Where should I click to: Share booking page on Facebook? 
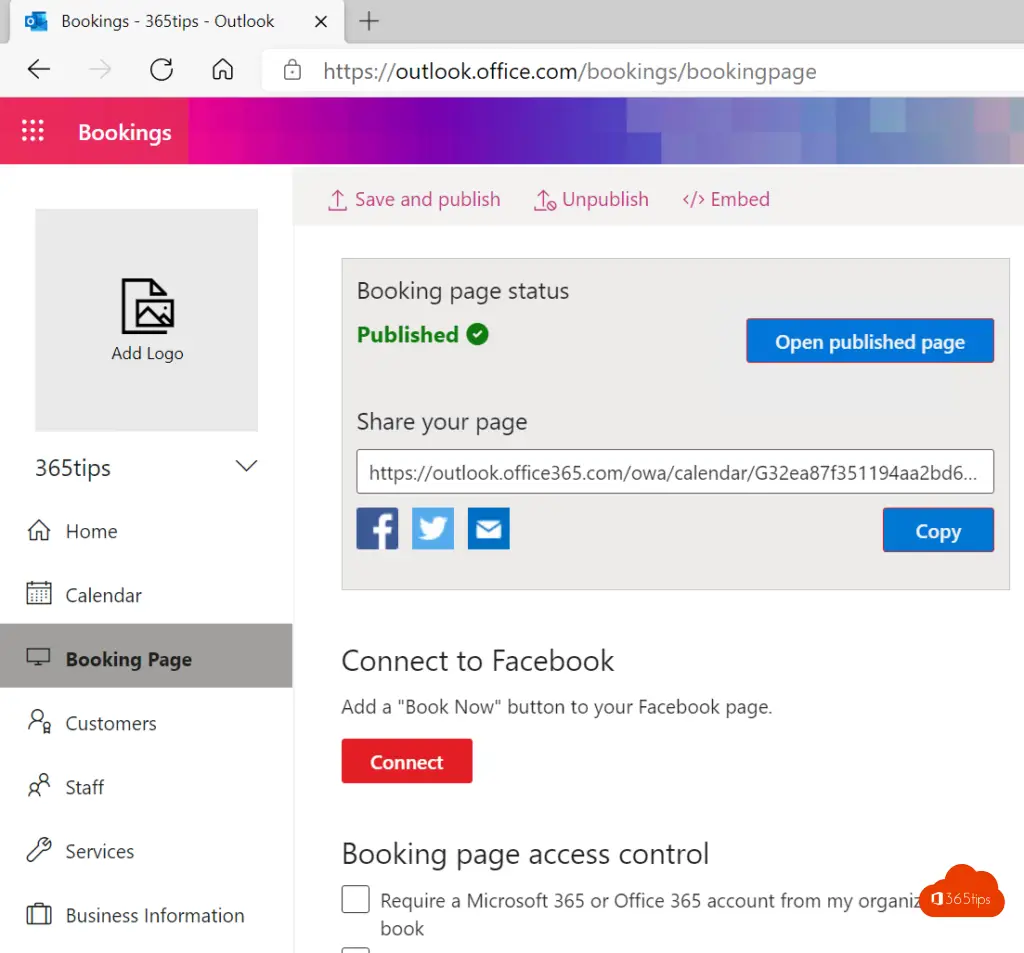(377, 528)
